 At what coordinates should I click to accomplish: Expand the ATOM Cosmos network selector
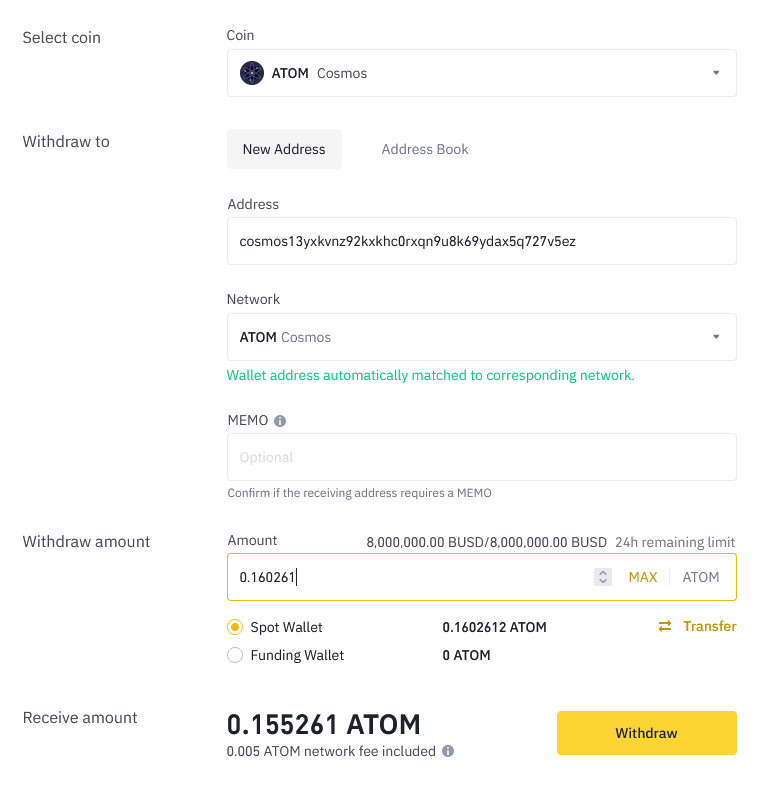pos(482,337)
